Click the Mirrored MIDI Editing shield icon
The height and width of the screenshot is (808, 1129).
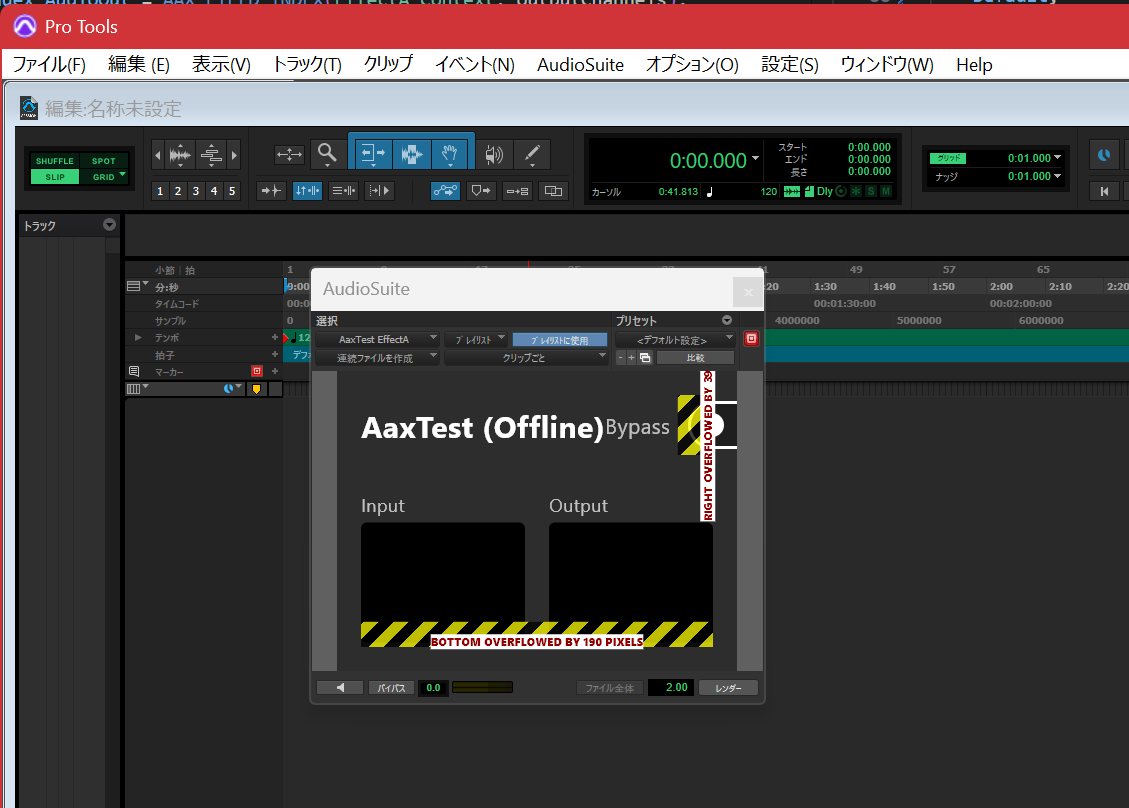480,191
